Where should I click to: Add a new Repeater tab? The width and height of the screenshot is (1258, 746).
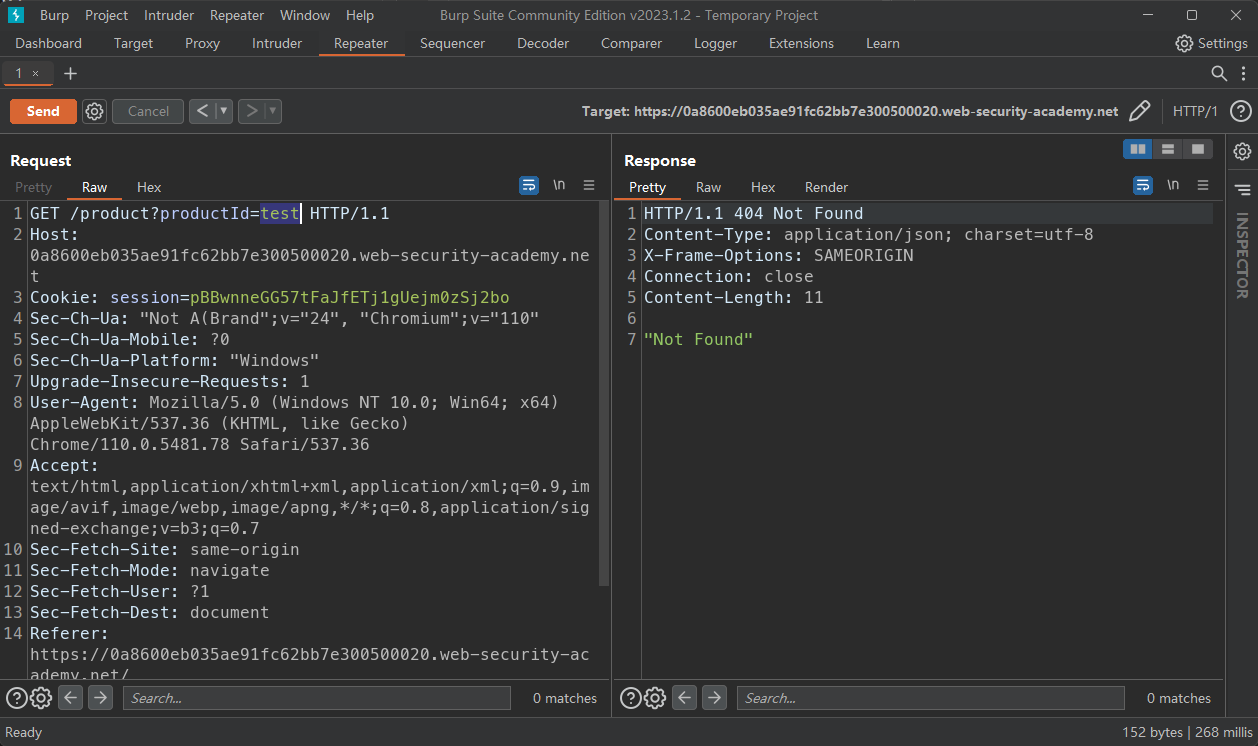(x=70, y=73)
